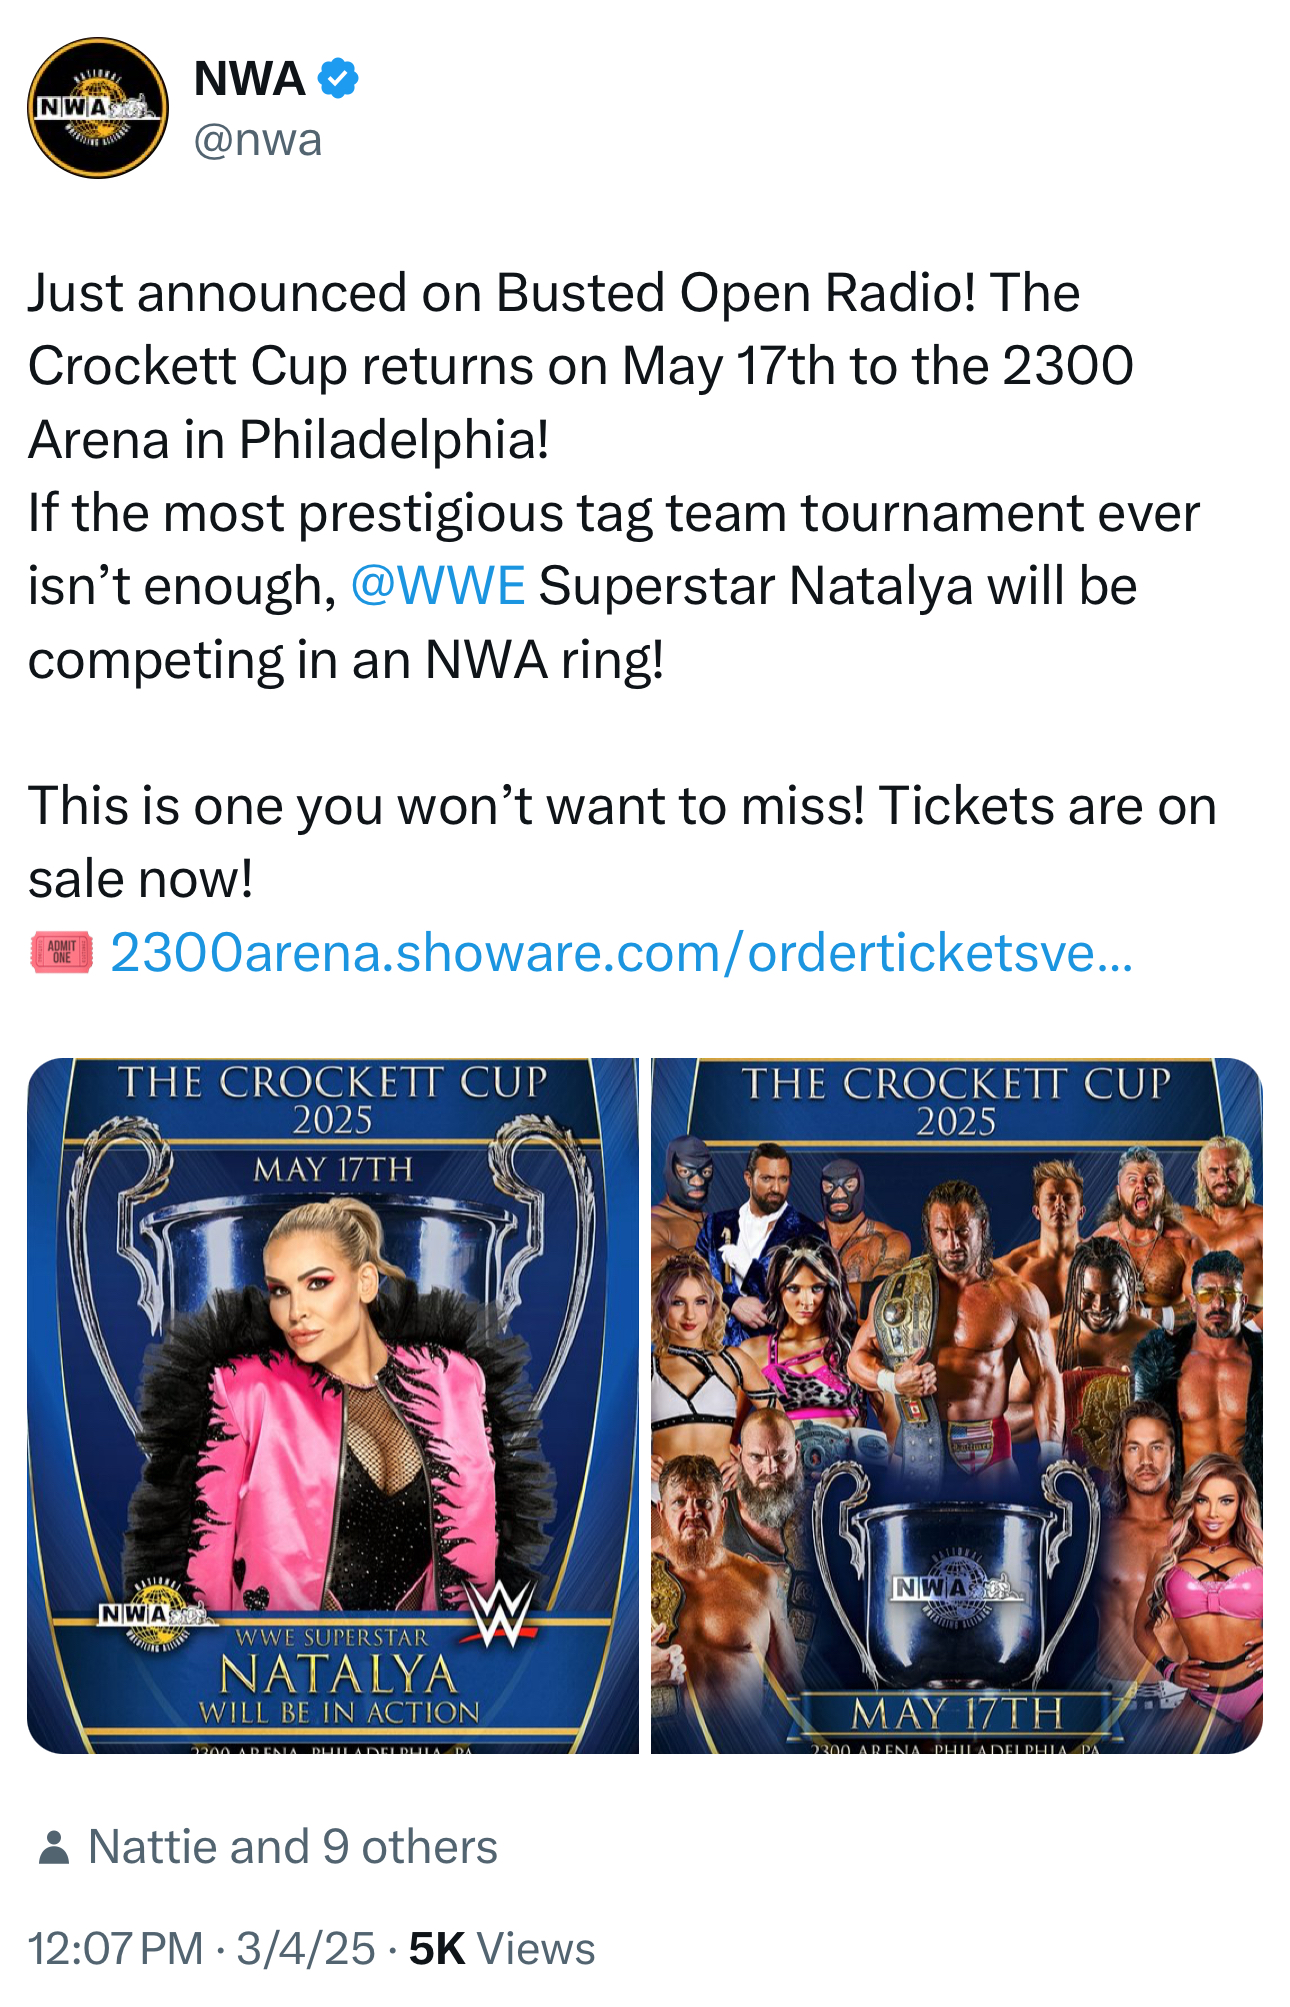Click the 12:07 PM timestamp
The width and height of the screenshot is (1290, 2007).
[116, 1948]
